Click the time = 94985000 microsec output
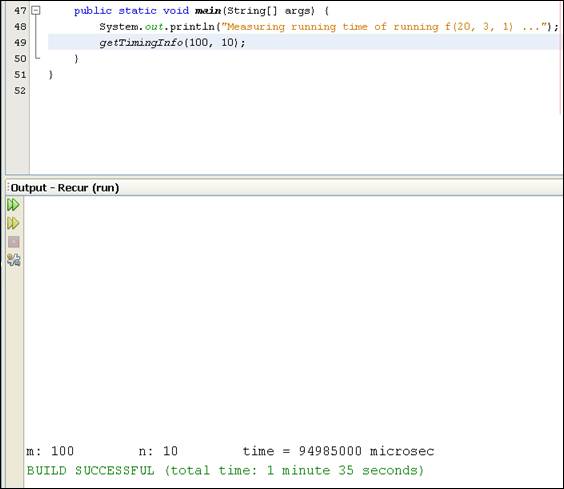 click(x=338, y=451)
